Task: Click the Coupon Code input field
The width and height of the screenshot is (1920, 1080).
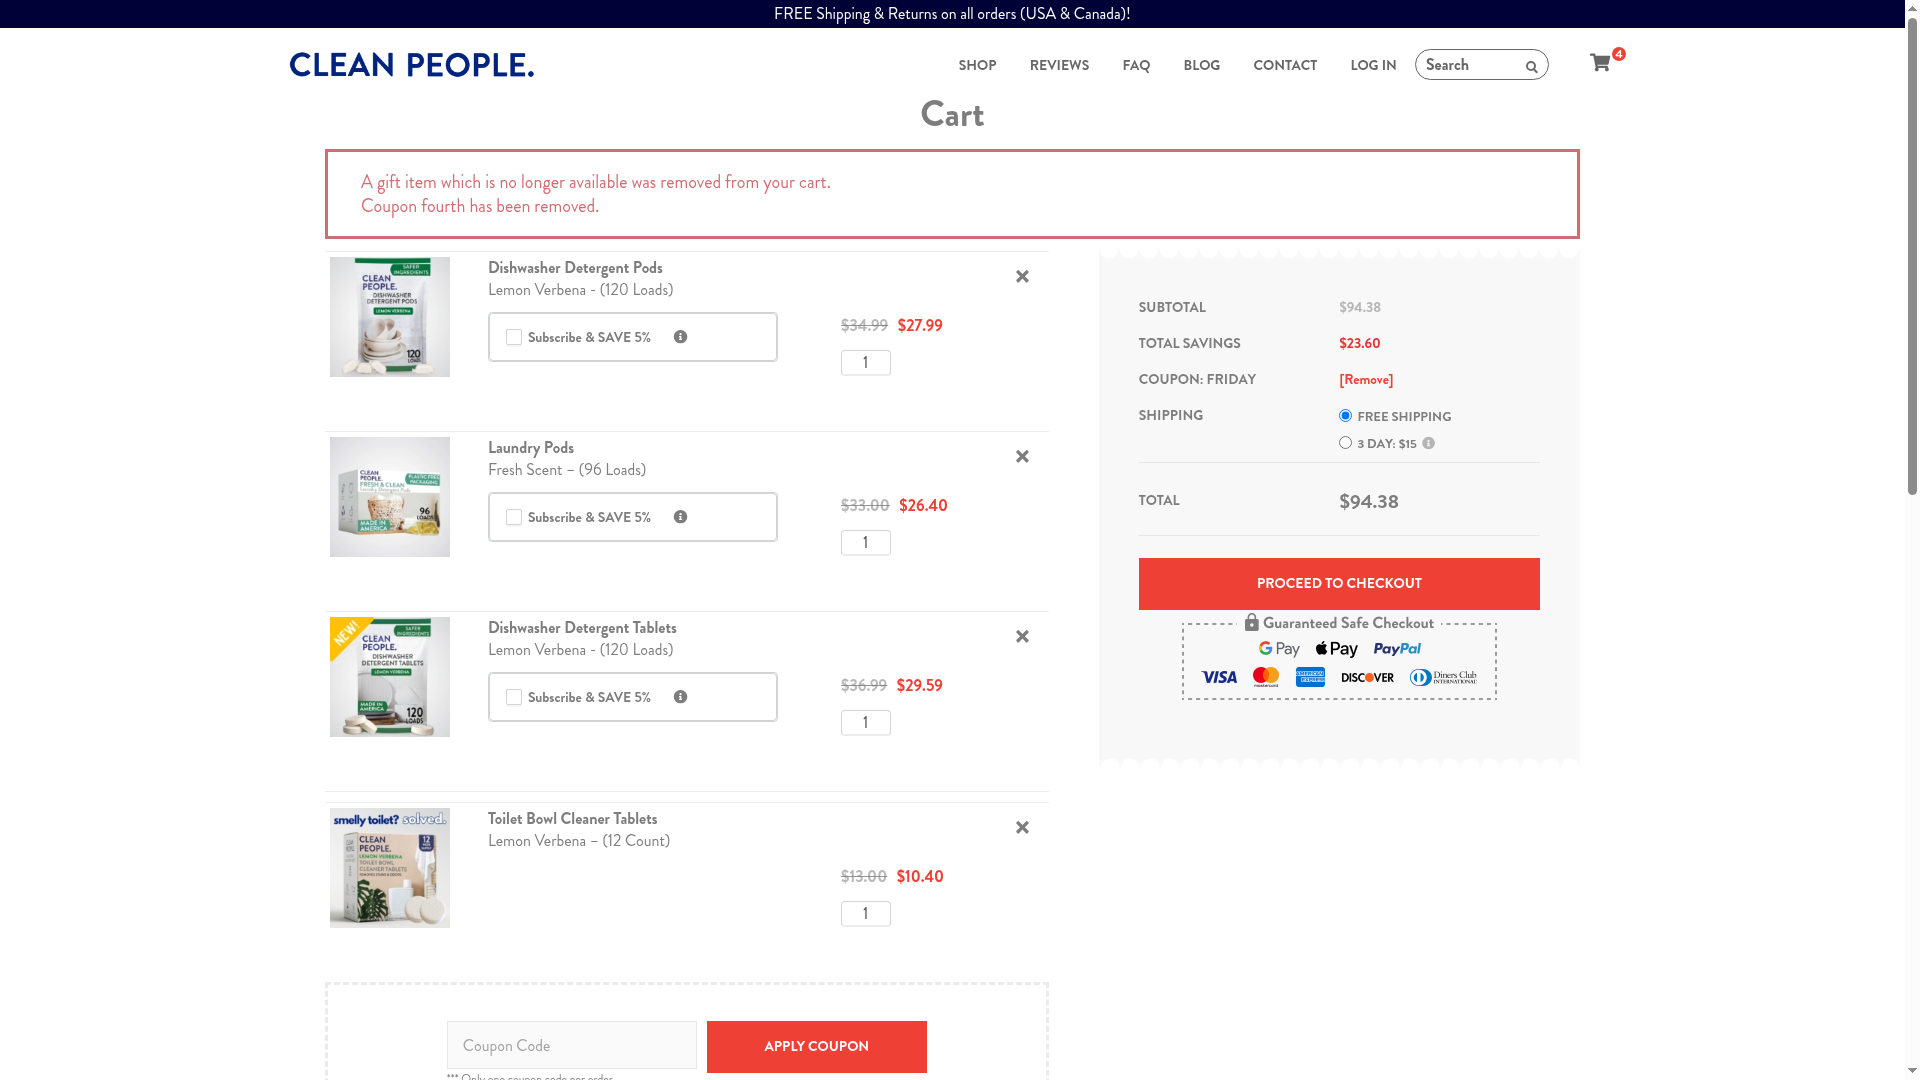Action: 572,1045
